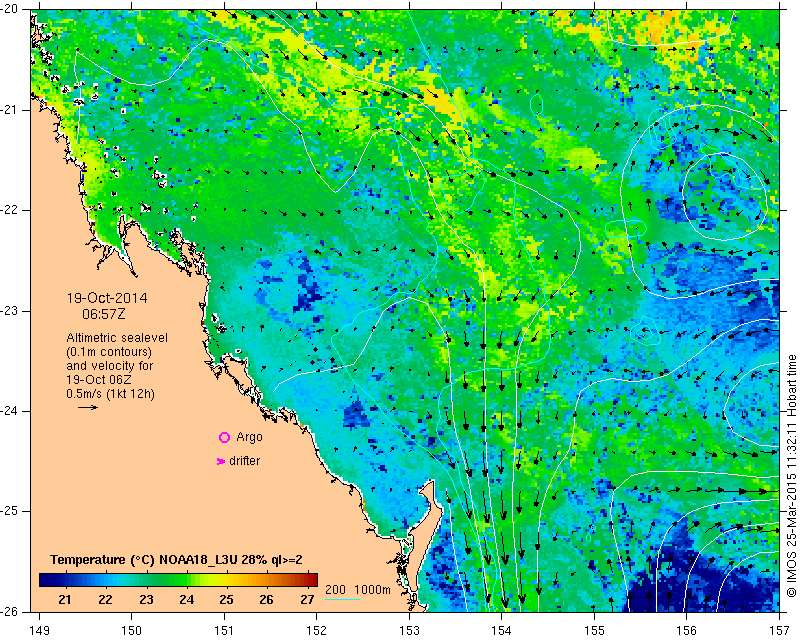Click the dark blue end of color bar
Image resolution: width=800 pixels, height=640 pixels.
click(x=46, y=580)
